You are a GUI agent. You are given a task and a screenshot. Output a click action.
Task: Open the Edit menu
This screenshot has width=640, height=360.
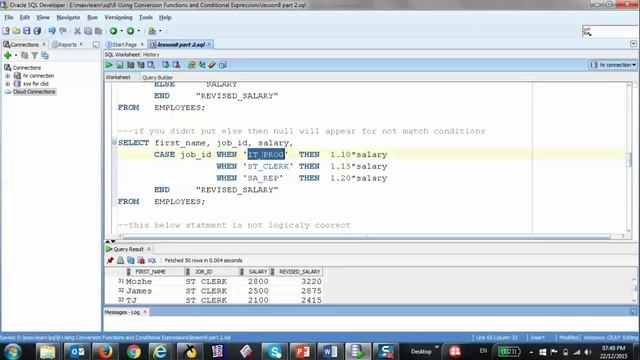(x=25, y=18)
